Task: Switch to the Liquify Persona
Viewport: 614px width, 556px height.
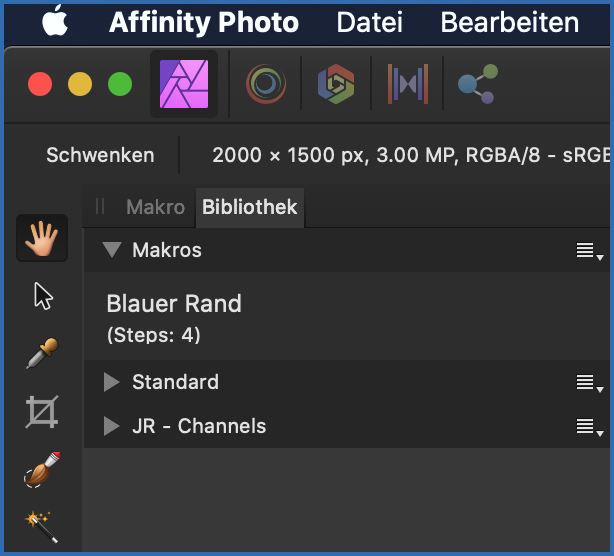Action: [x=265, y=85]
